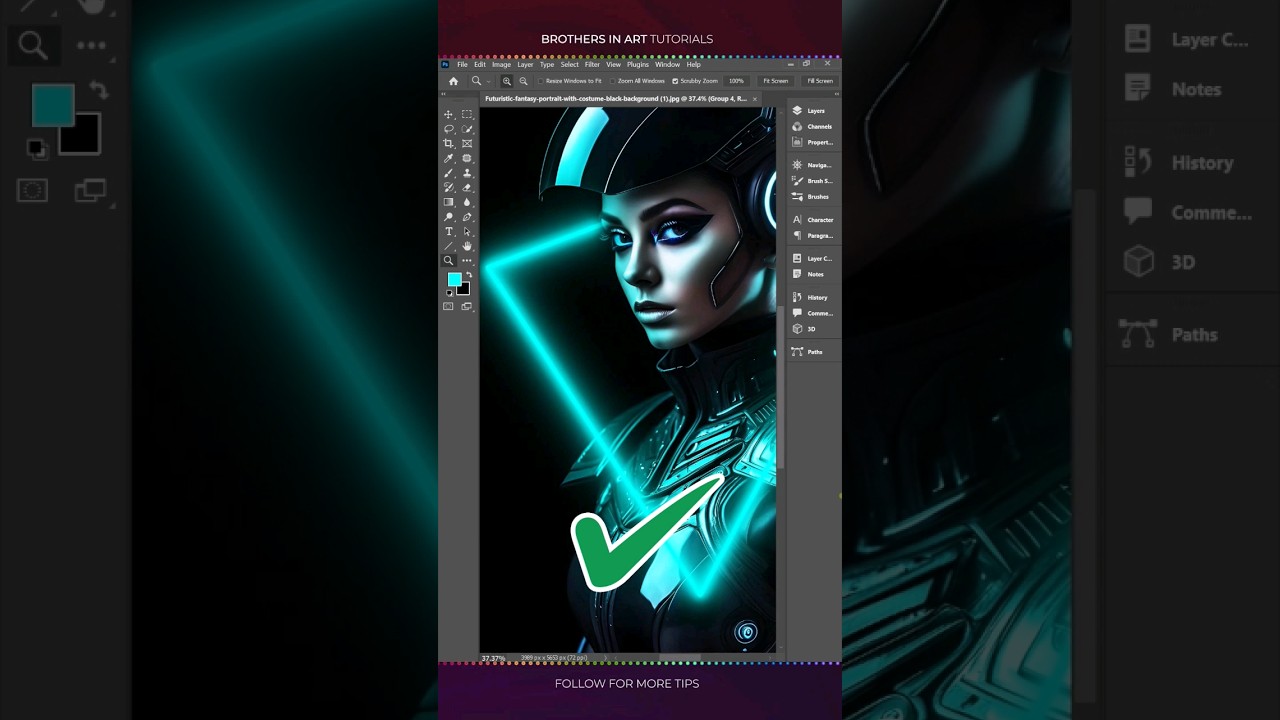Open the Channels panel
Screen dimensions: 1280x720
coord(811,127)
